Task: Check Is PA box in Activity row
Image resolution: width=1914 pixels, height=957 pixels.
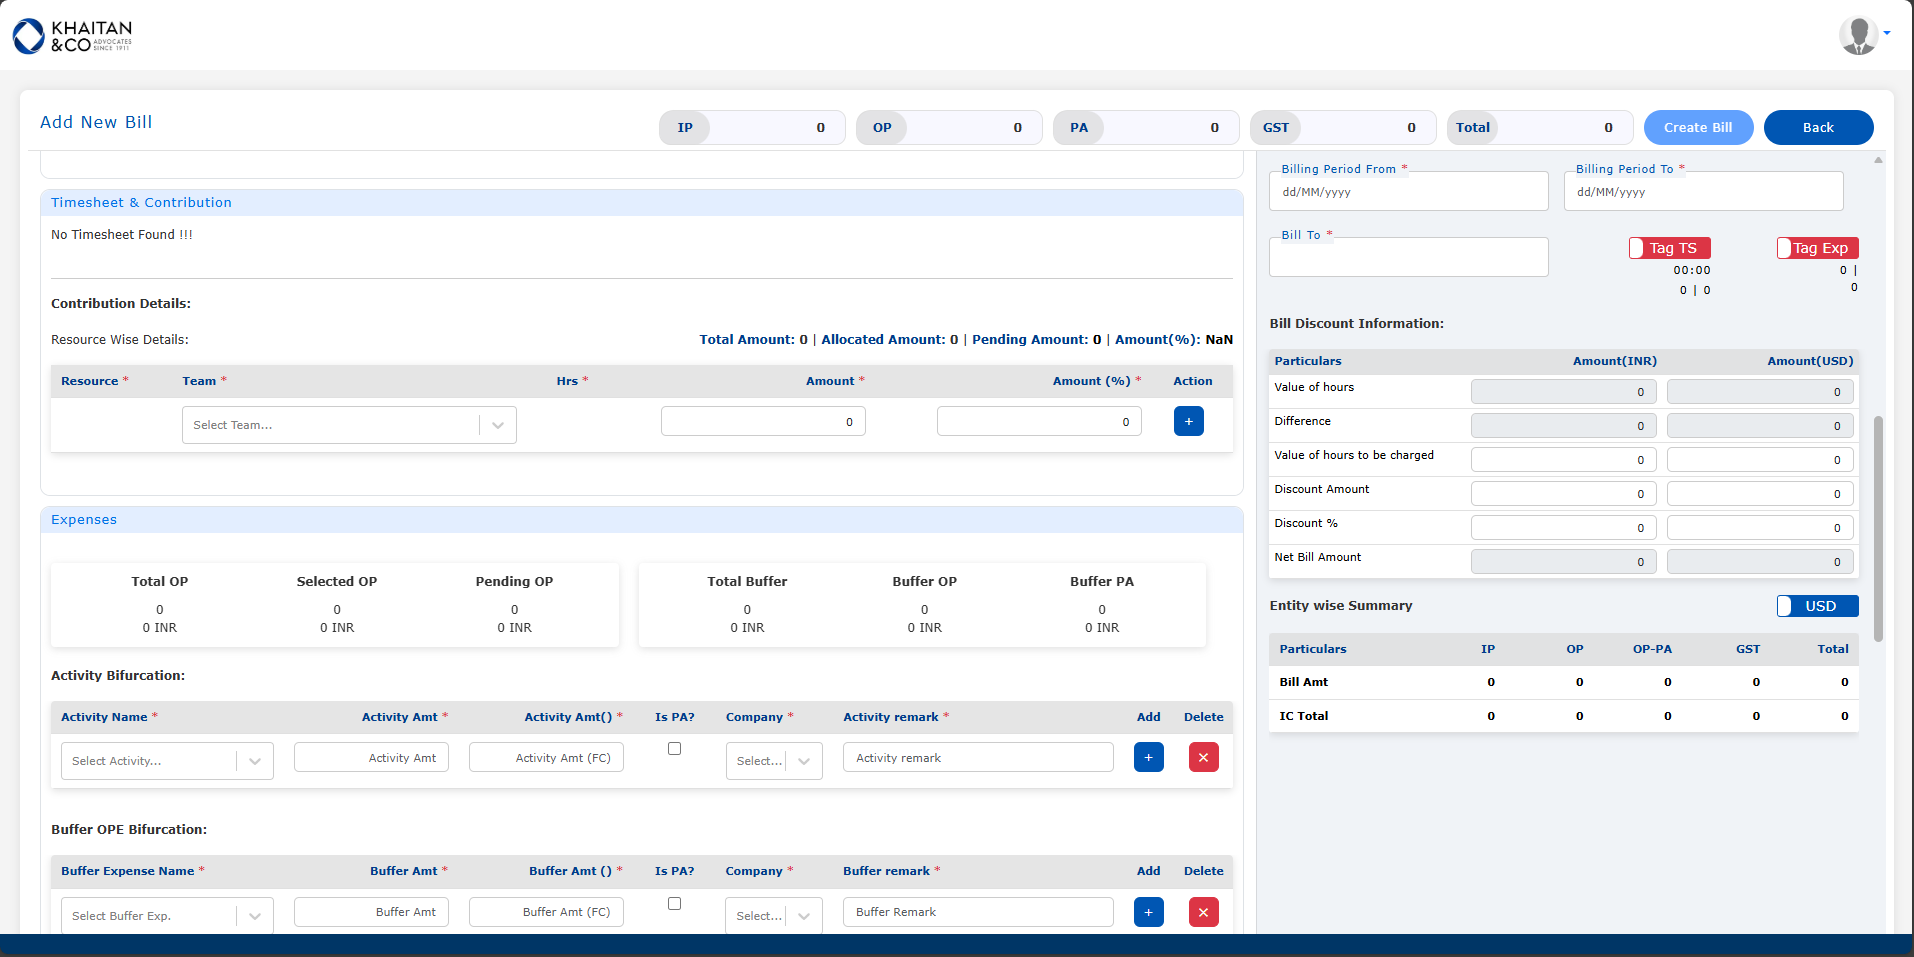Action: [674, 749]
